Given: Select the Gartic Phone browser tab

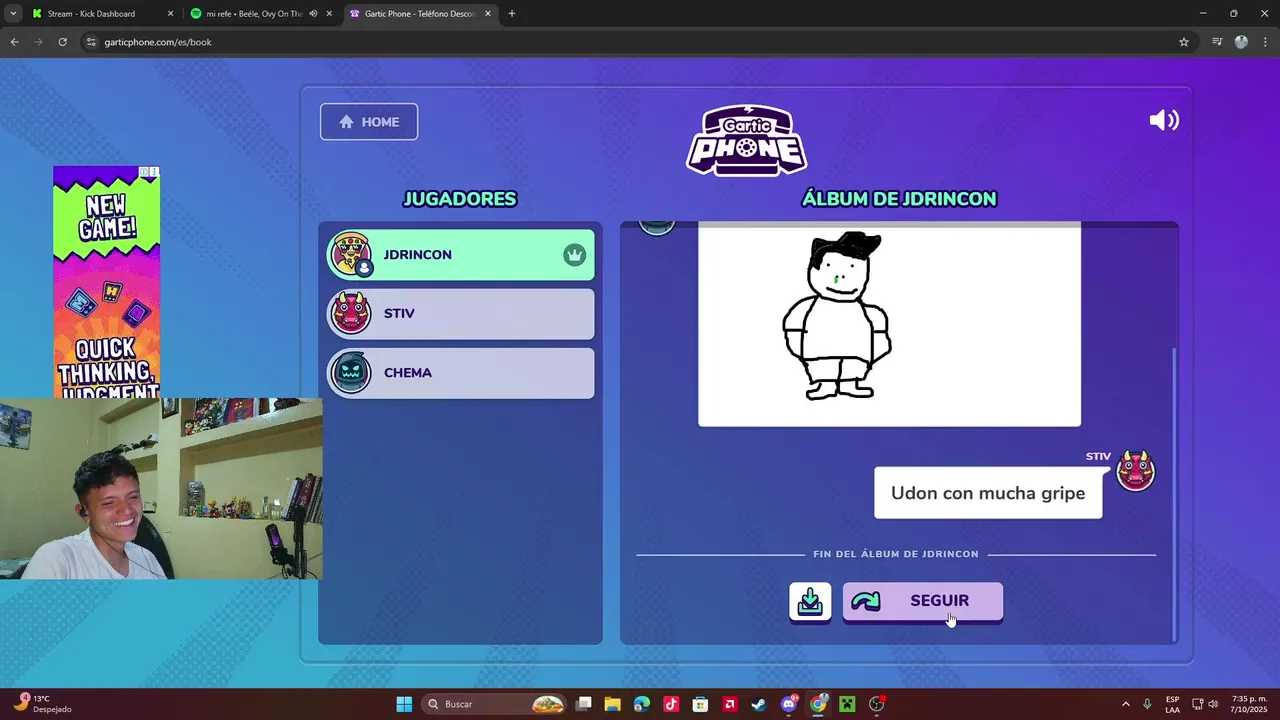Looking at the screenshot, I should pyautogui.click(x=420, y=14).
